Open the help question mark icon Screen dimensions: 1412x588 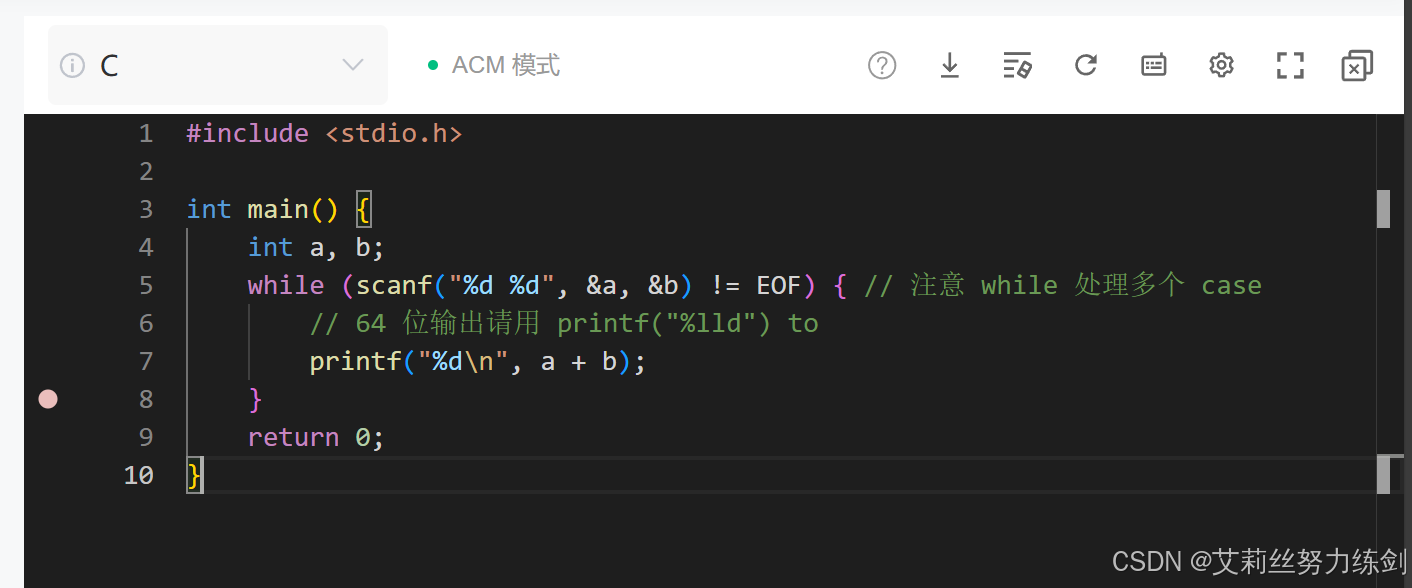point(882,65)
